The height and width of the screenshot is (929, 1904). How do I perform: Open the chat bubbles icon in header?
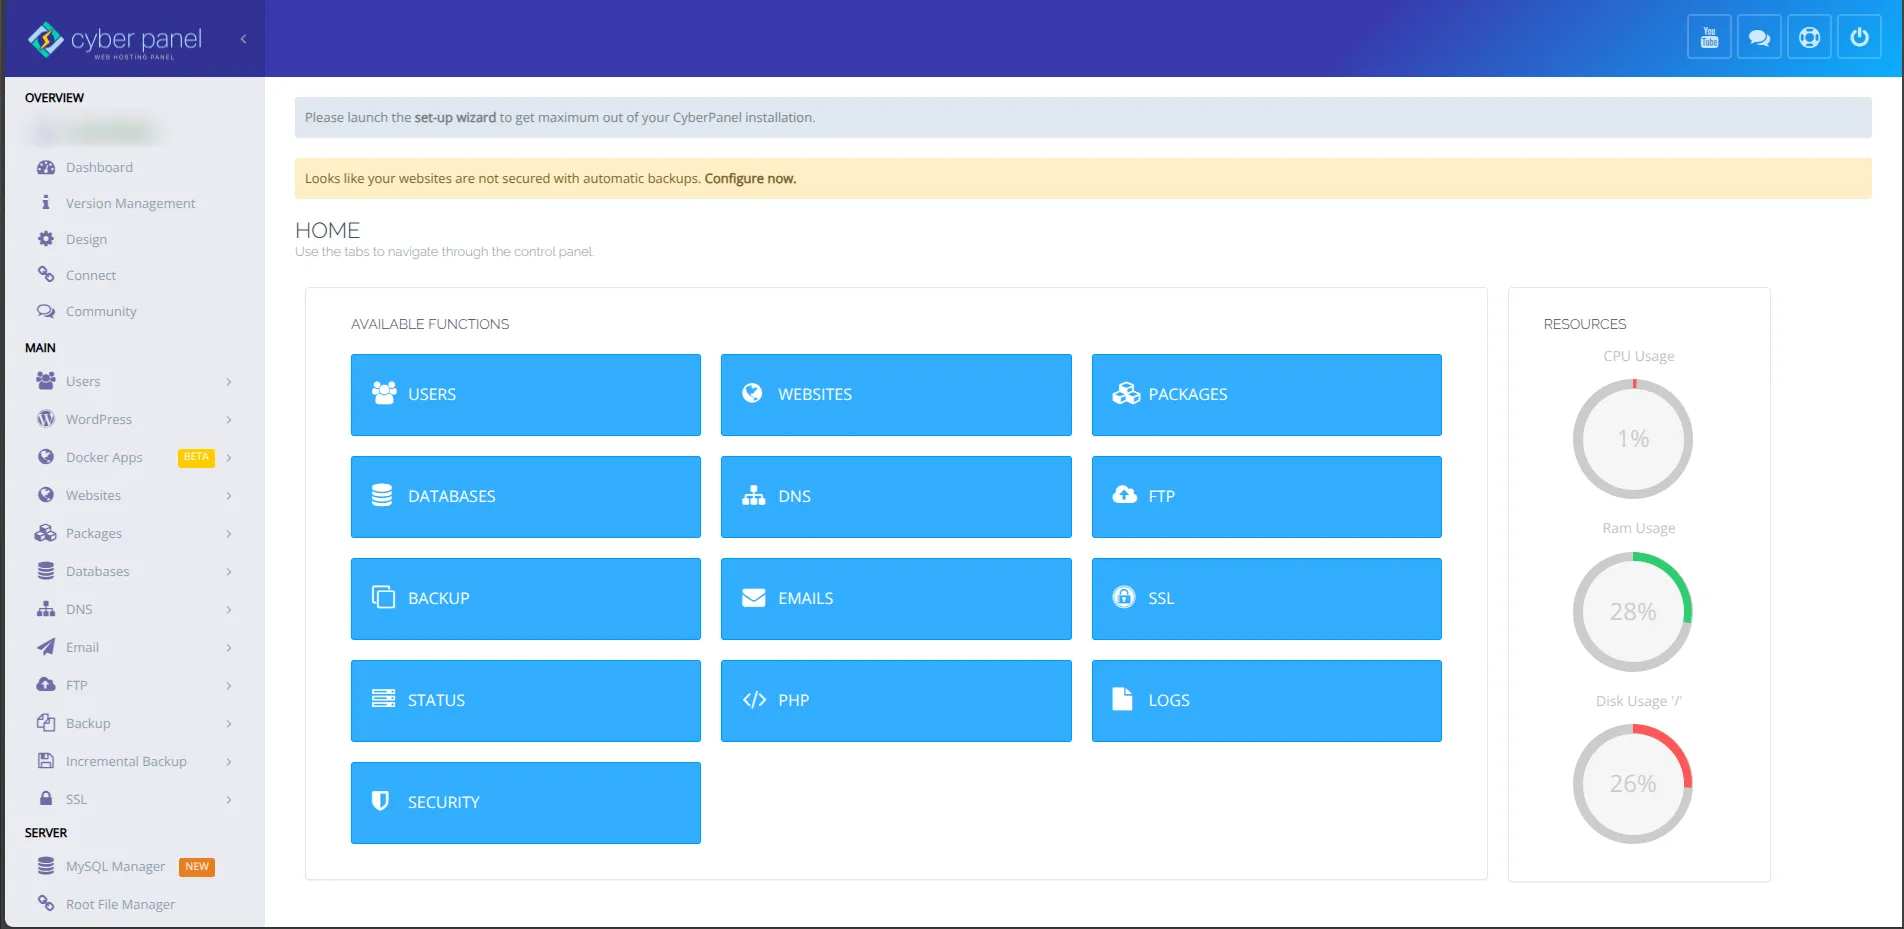(x=1759, y=38)
